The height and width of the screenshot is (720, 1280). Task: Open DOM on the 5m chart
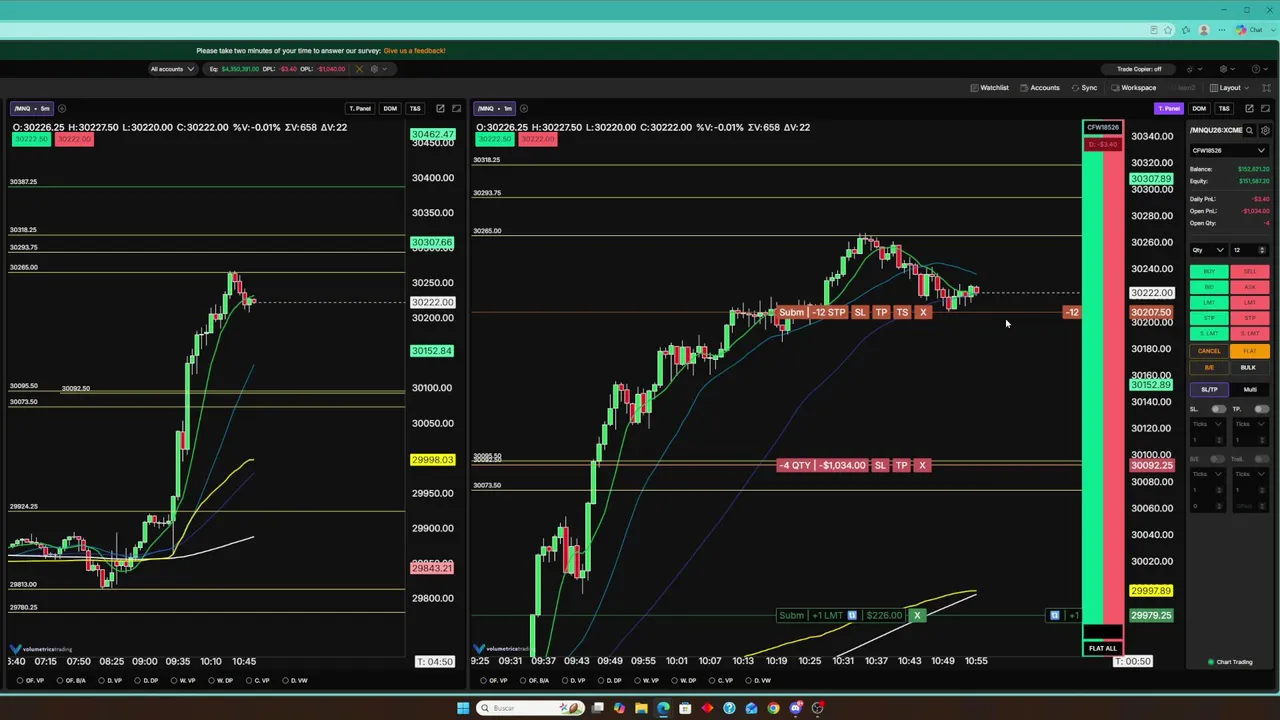pyautogui.click(x=390, y=108)
